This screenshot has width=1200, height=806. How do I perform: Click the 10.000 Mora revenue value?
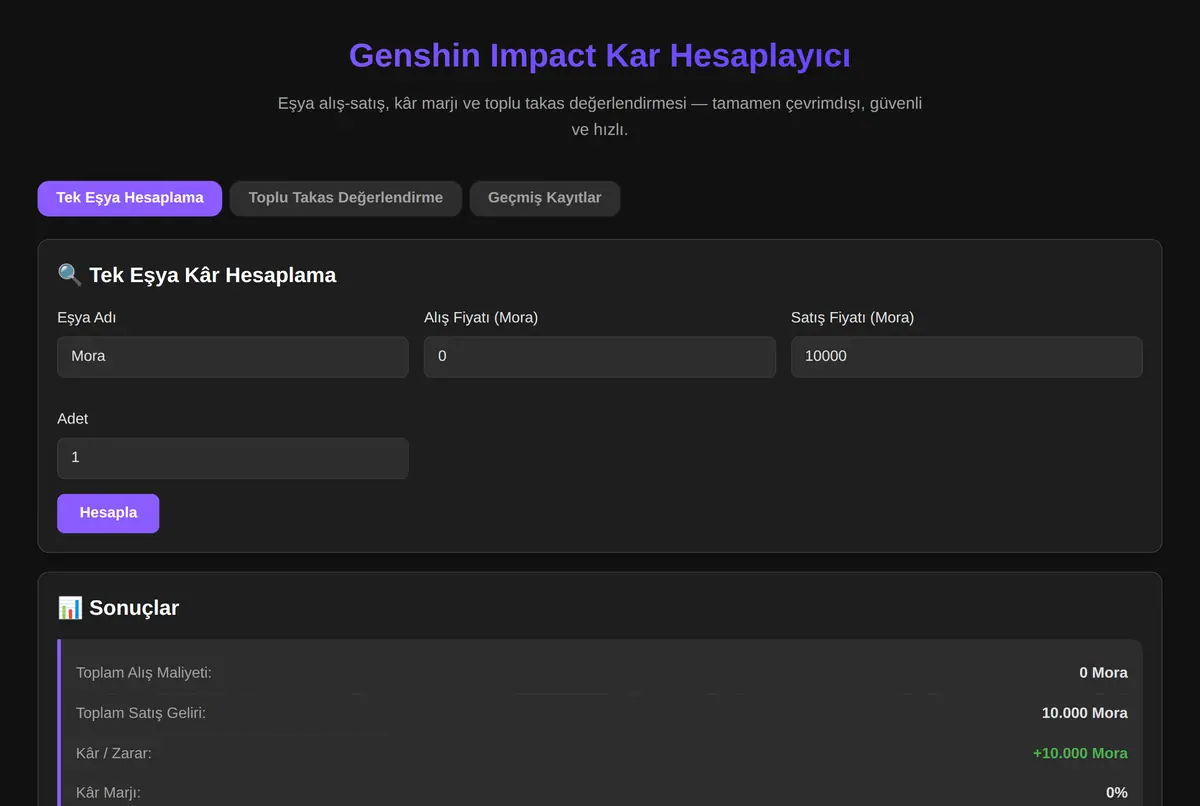click(x=1085, y=713)
